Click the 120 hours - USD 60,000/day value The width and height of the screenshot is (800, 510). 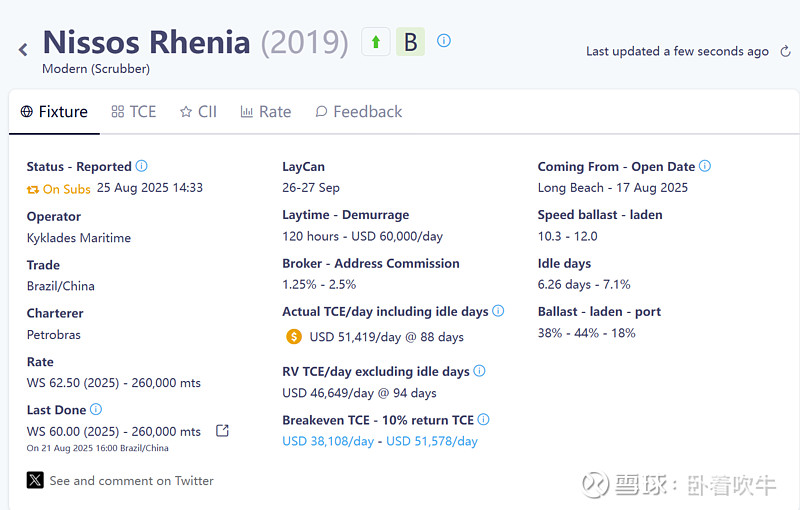362,237
